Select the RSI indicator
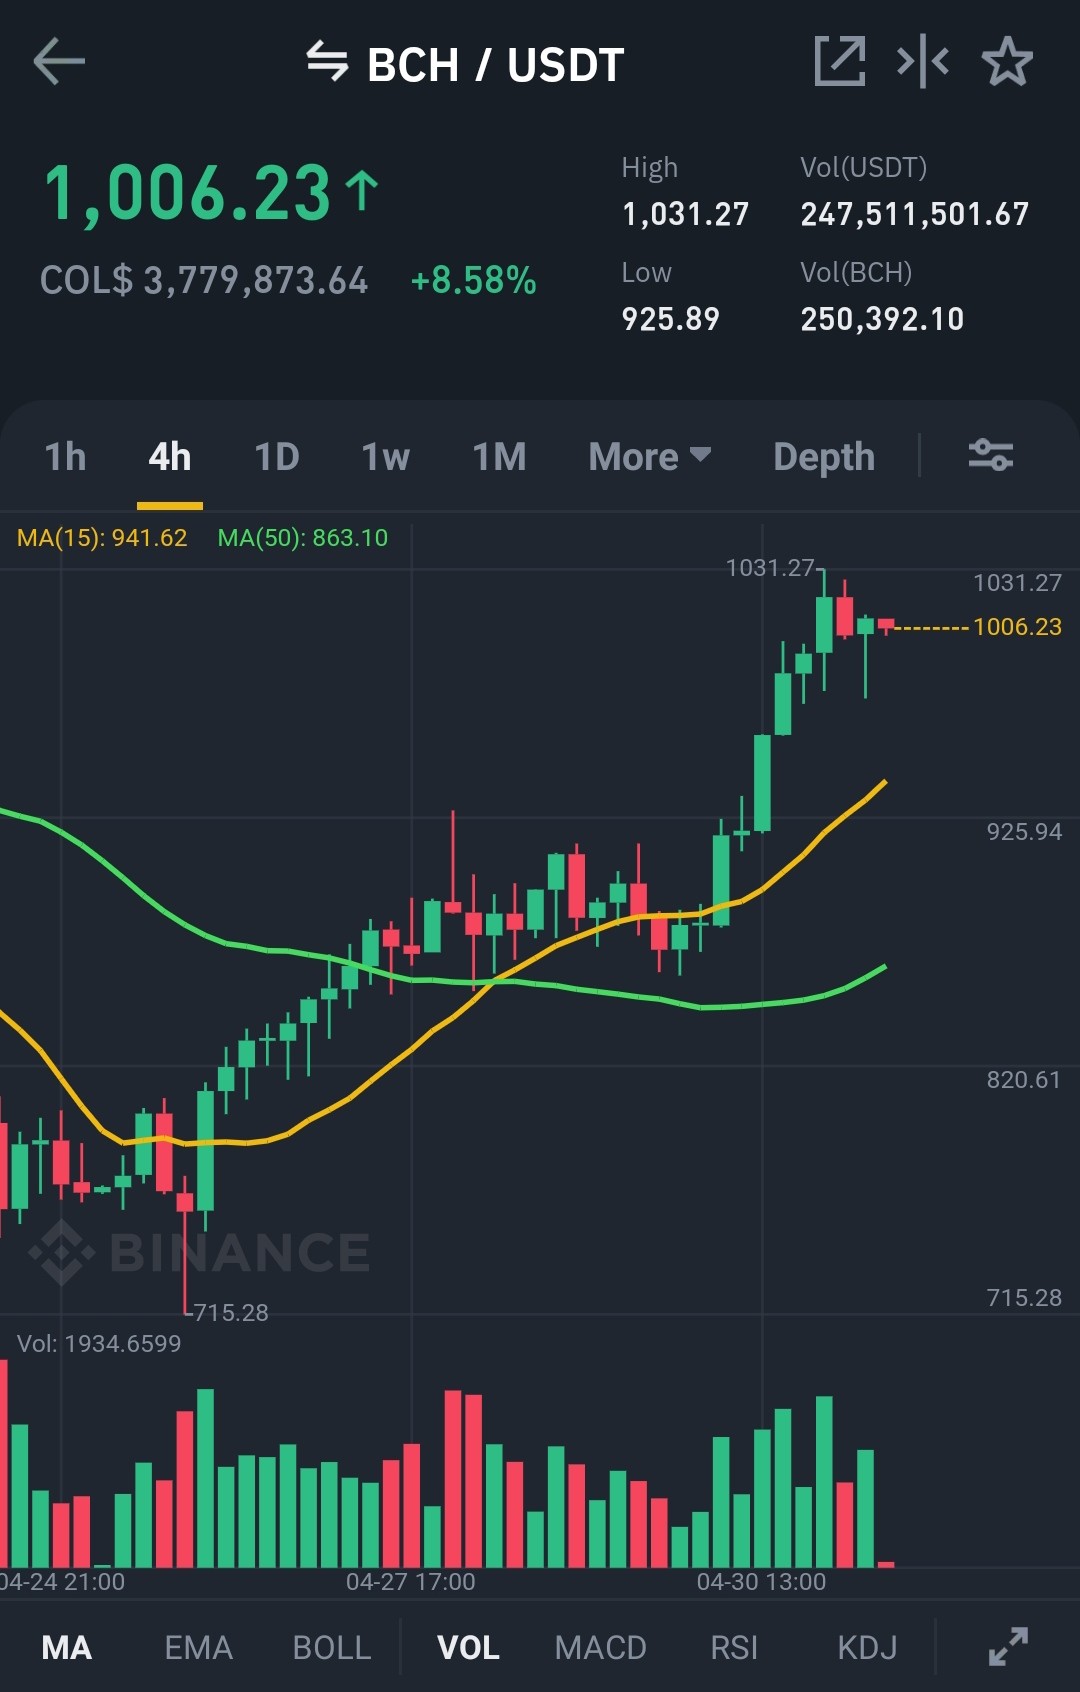 [x=734, y=1647]
